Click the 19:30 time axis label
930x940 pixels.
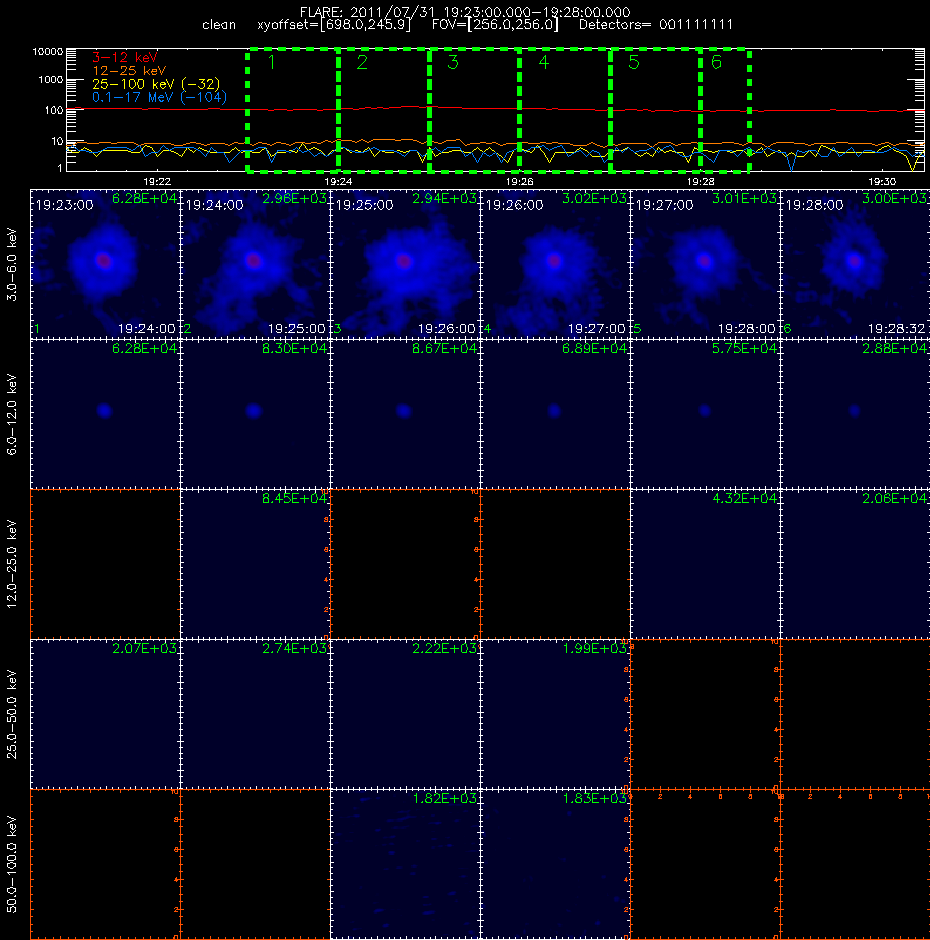pyautogui.click(x=881, y=181)
